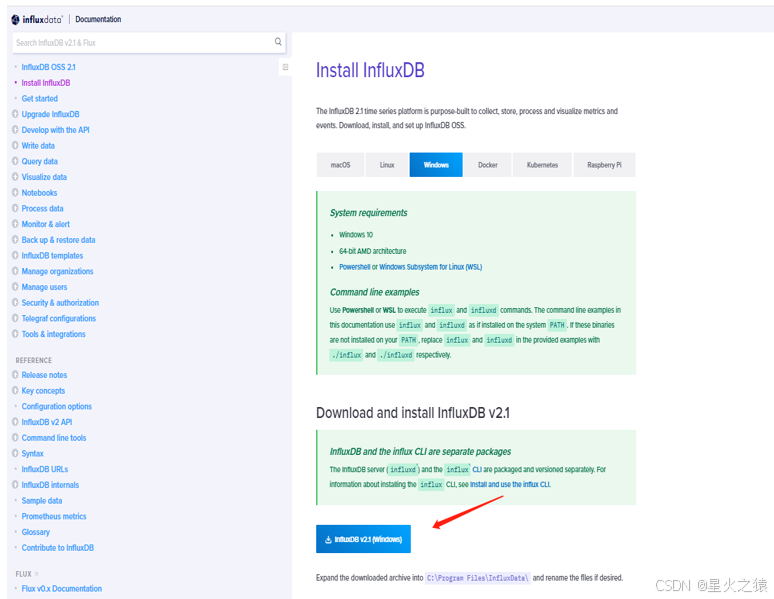Viewport: 774px width, 599px height.
Task: Switch to the Docker tab
Action: click(x=488, y=165)
